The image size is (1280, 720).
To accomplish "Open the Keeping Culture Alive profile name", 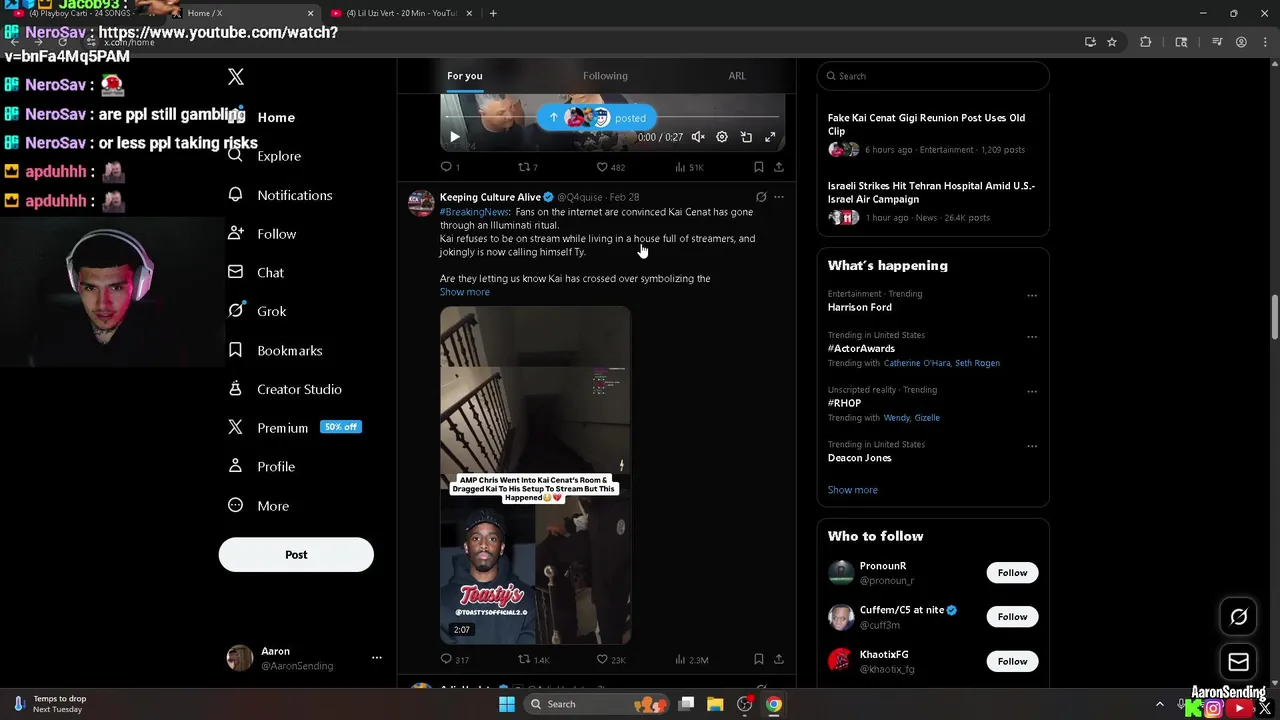I will tap(490, 197).
